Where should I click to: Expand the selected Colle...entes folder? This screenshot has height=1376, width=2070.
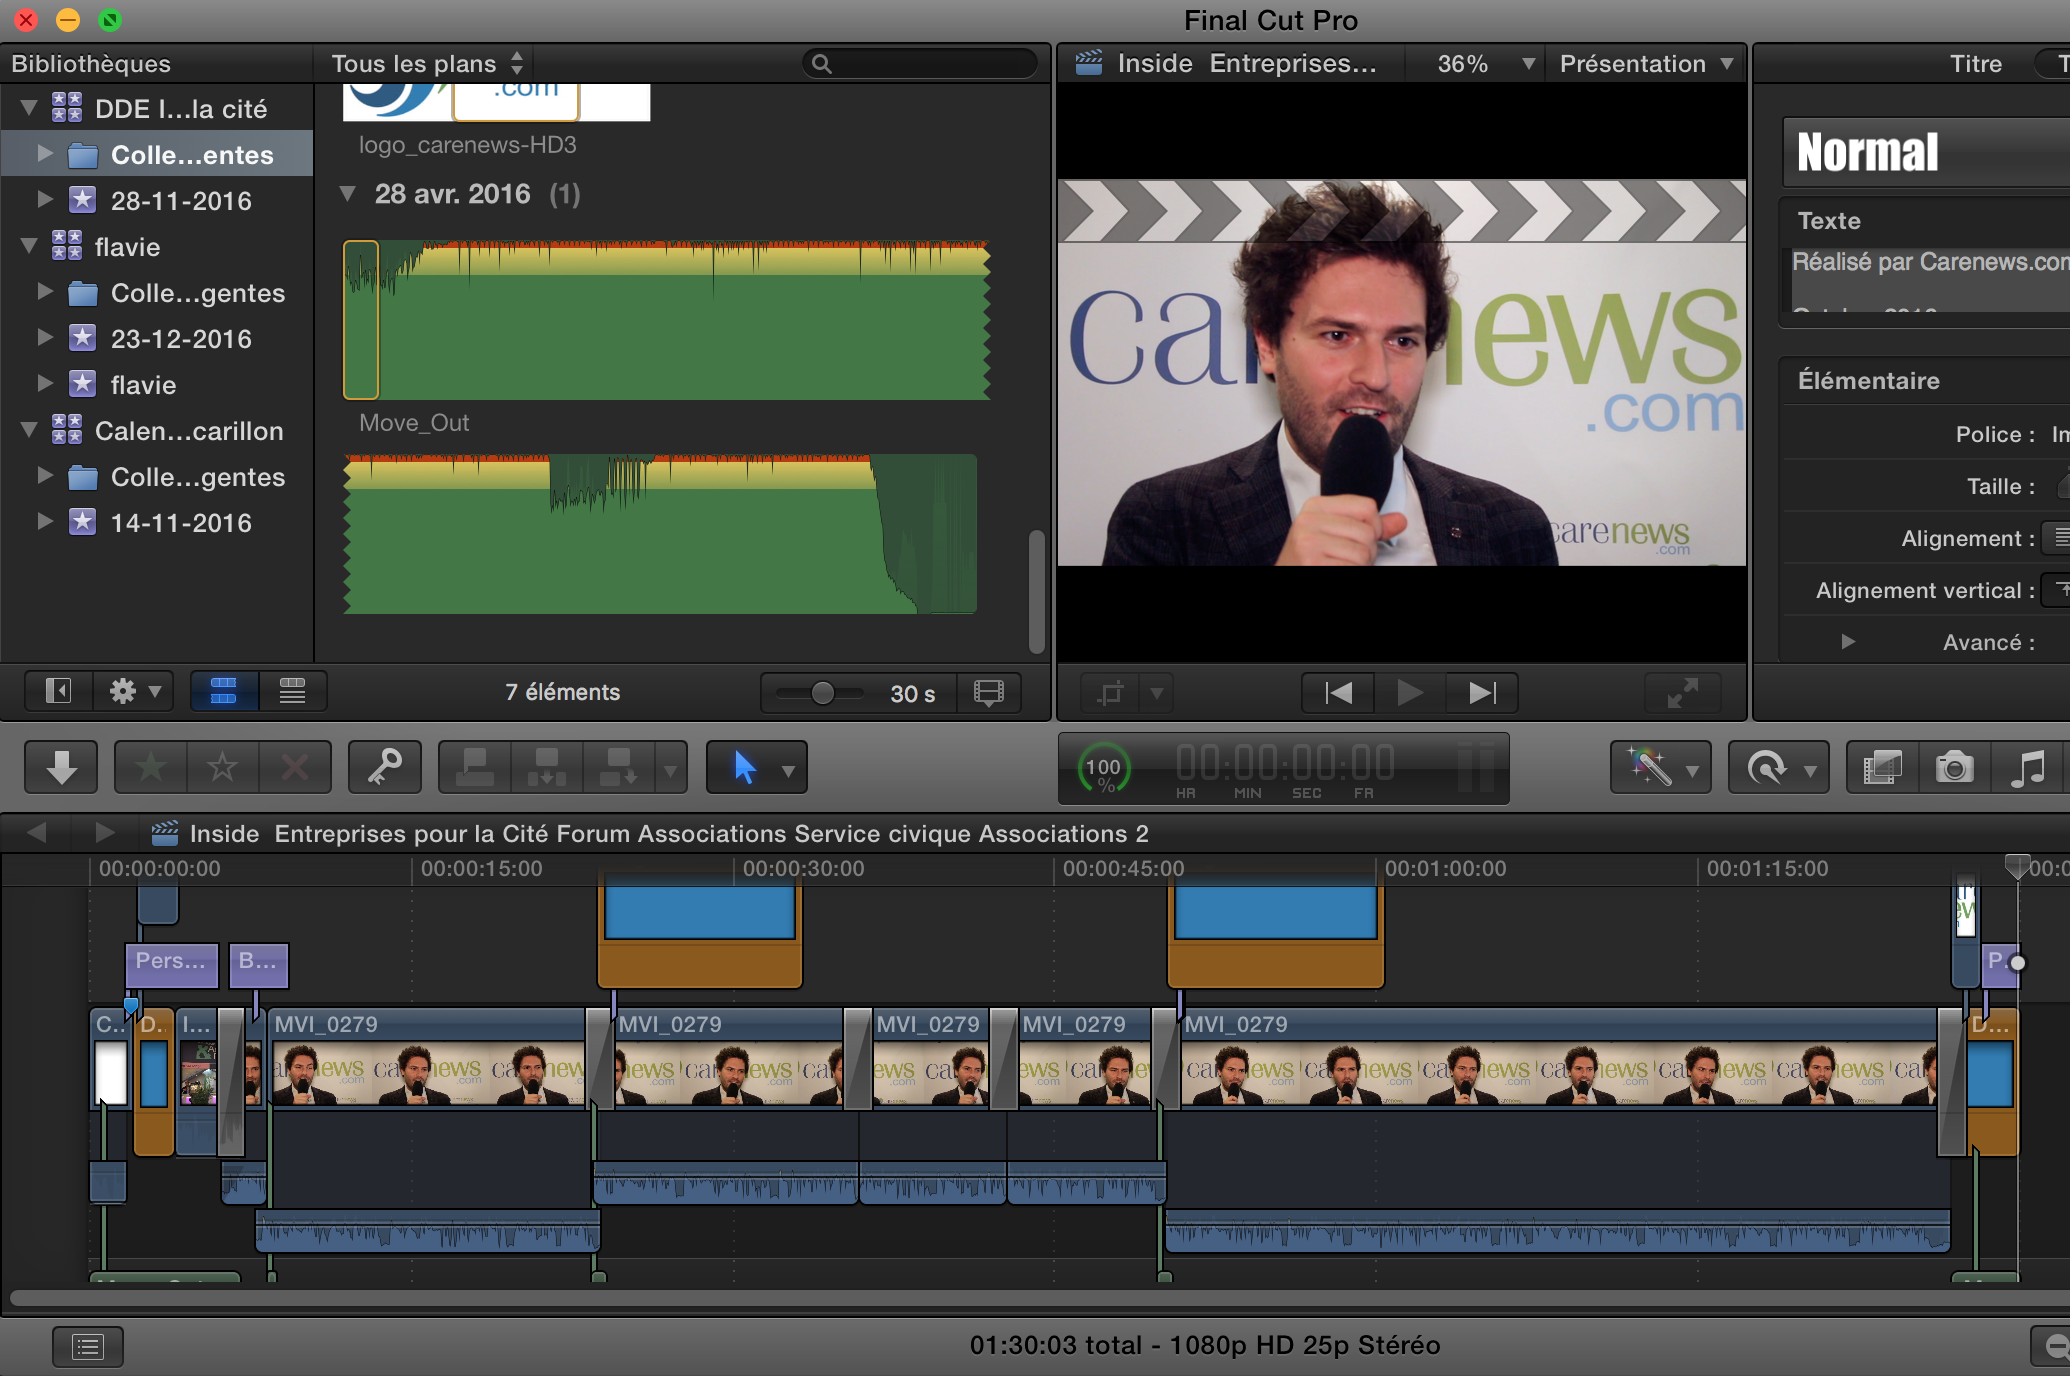[44, 154]
